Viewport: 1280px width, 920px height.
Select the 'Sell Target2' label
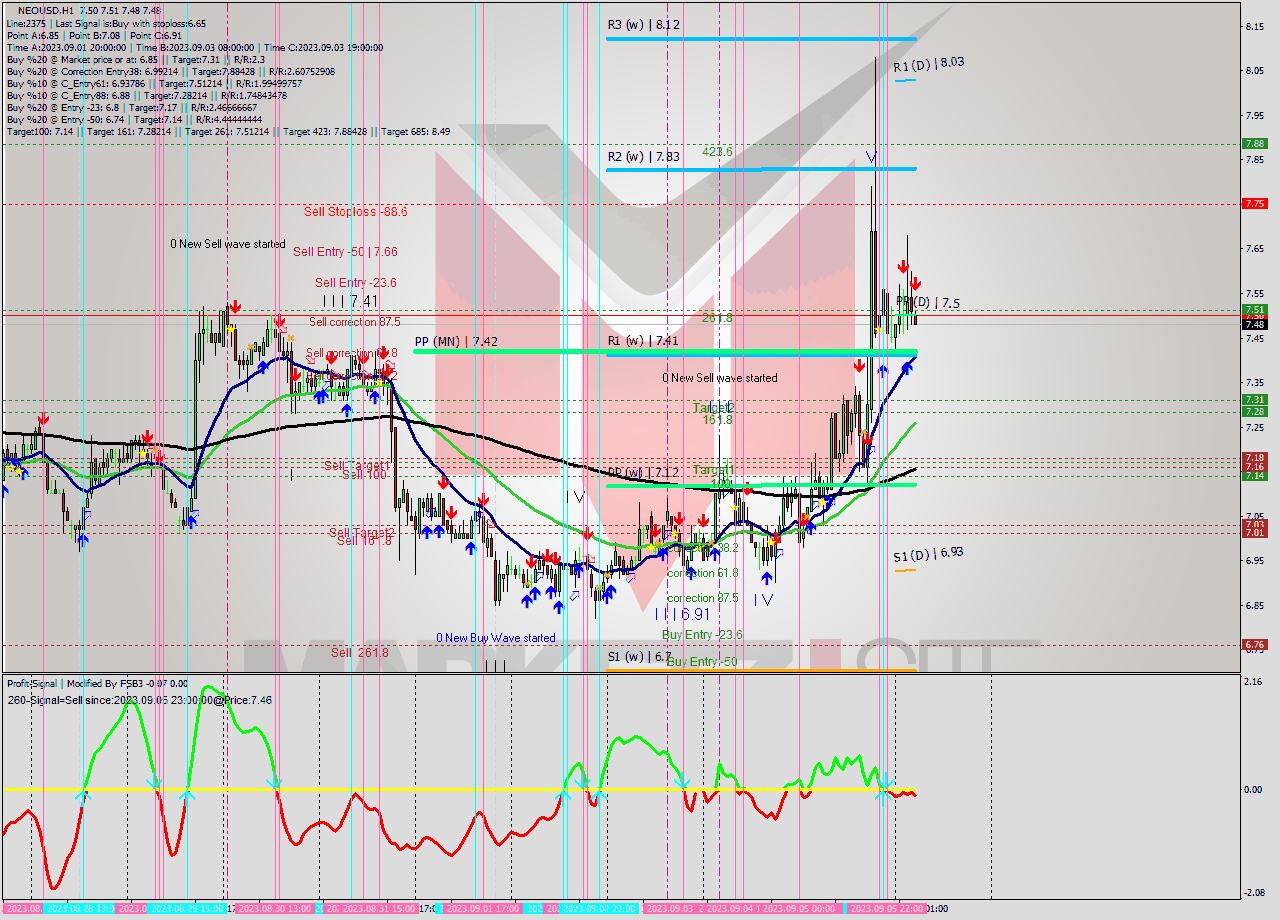pos(362,532)
